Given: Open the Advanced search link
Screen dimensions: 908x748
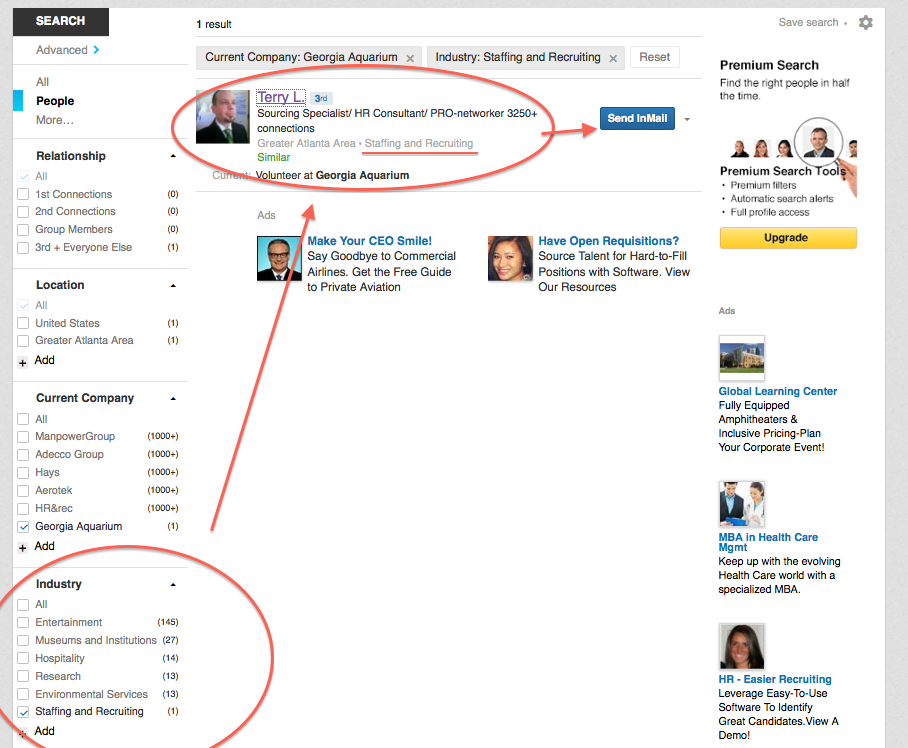Looking at the screenshot, I should click(68, 50).
